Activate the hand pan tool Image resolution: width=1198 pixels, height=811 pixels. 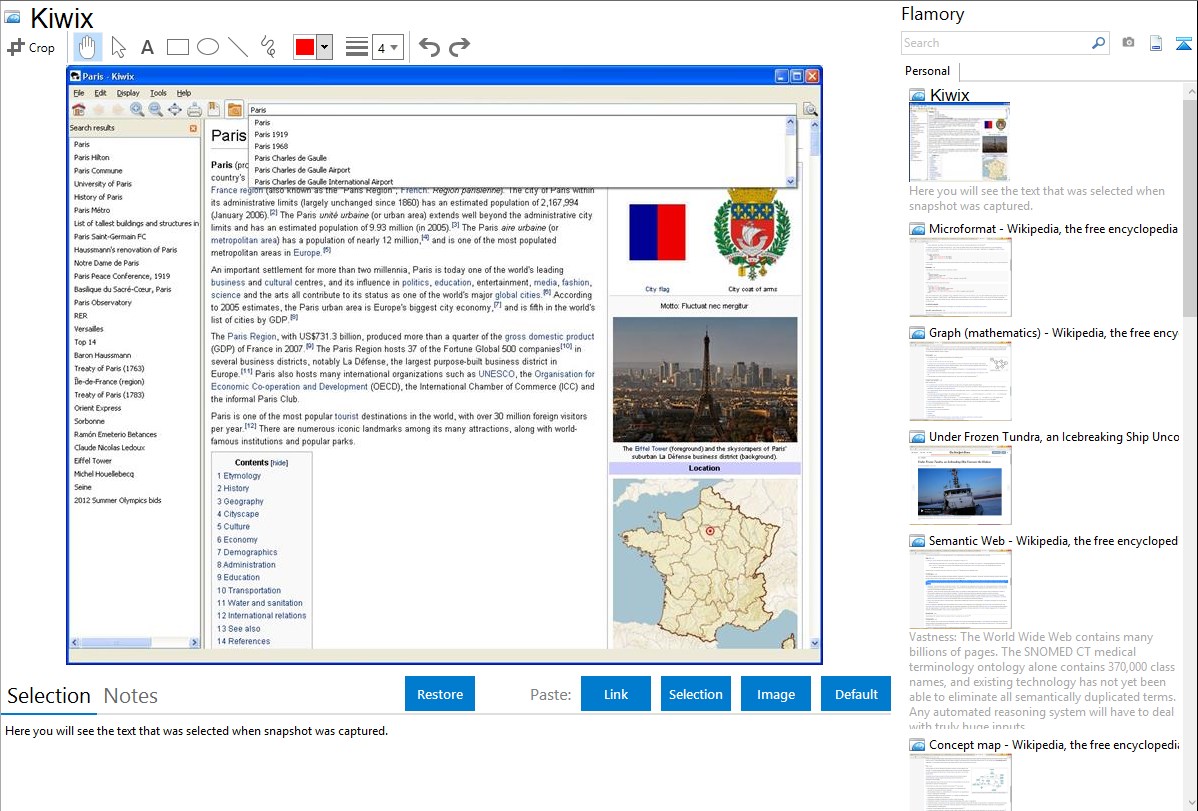coord(87,47)
